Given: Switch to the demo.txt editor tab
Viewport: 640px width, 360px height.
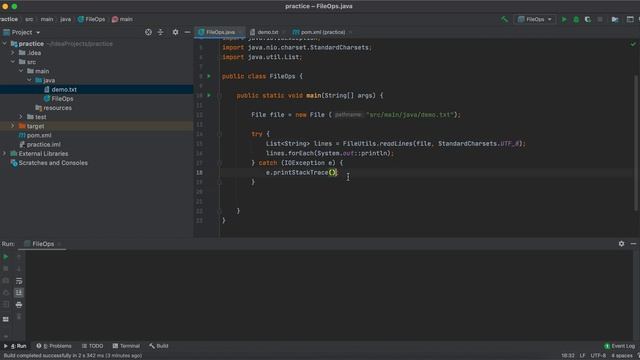Looking at the screenshot, I should pyautogui.click(x=268, y=32).
